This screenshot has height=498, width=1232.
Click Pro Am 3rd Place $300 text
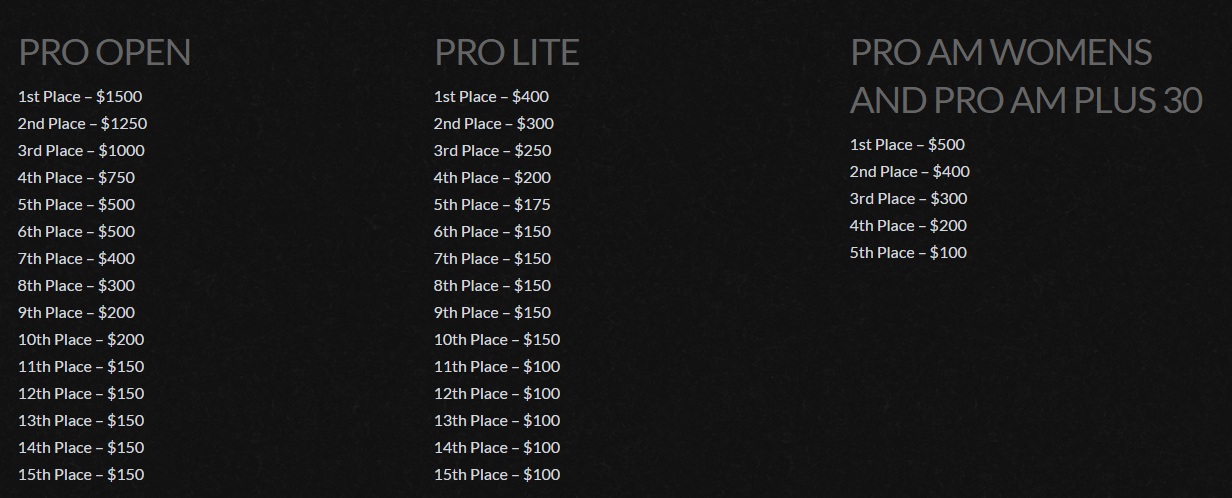pos(908,199)
